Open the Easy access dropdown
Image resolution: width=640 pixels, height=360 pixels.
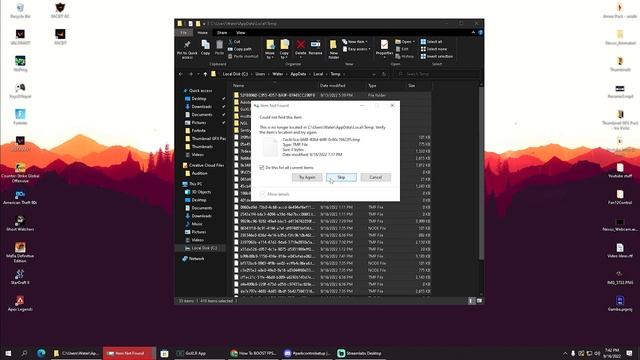pyautogui.click(x=356, y=49)
